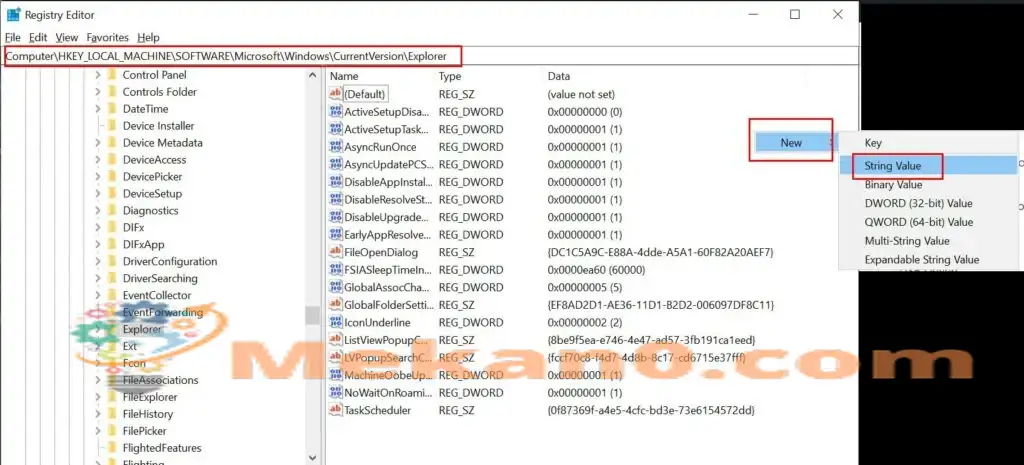Click the FileHistory folder icon
The height and width of the screenshot is (465, 1024).
[x=111, y=414]
